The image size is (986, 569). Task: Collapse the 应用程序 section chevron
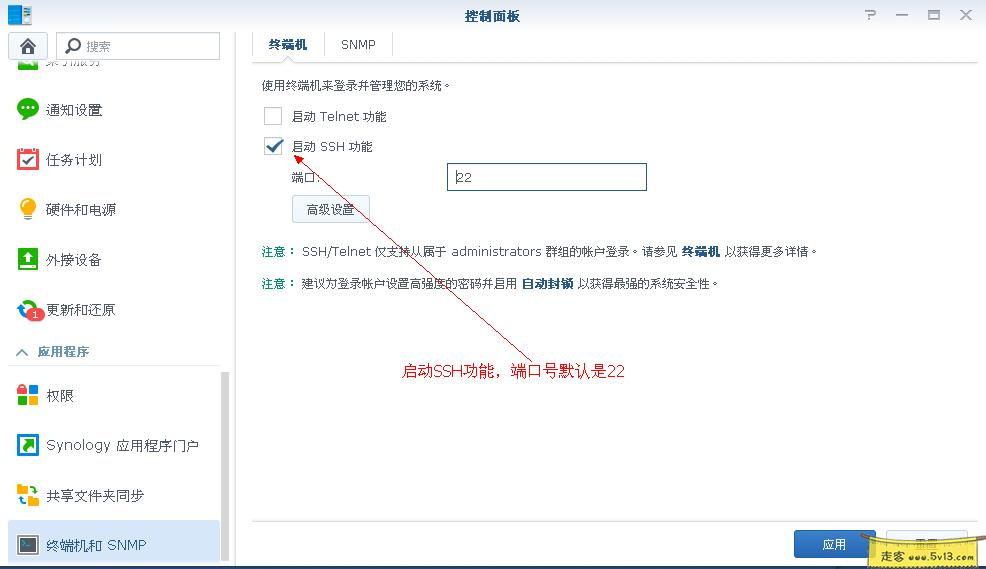[22, 352]
